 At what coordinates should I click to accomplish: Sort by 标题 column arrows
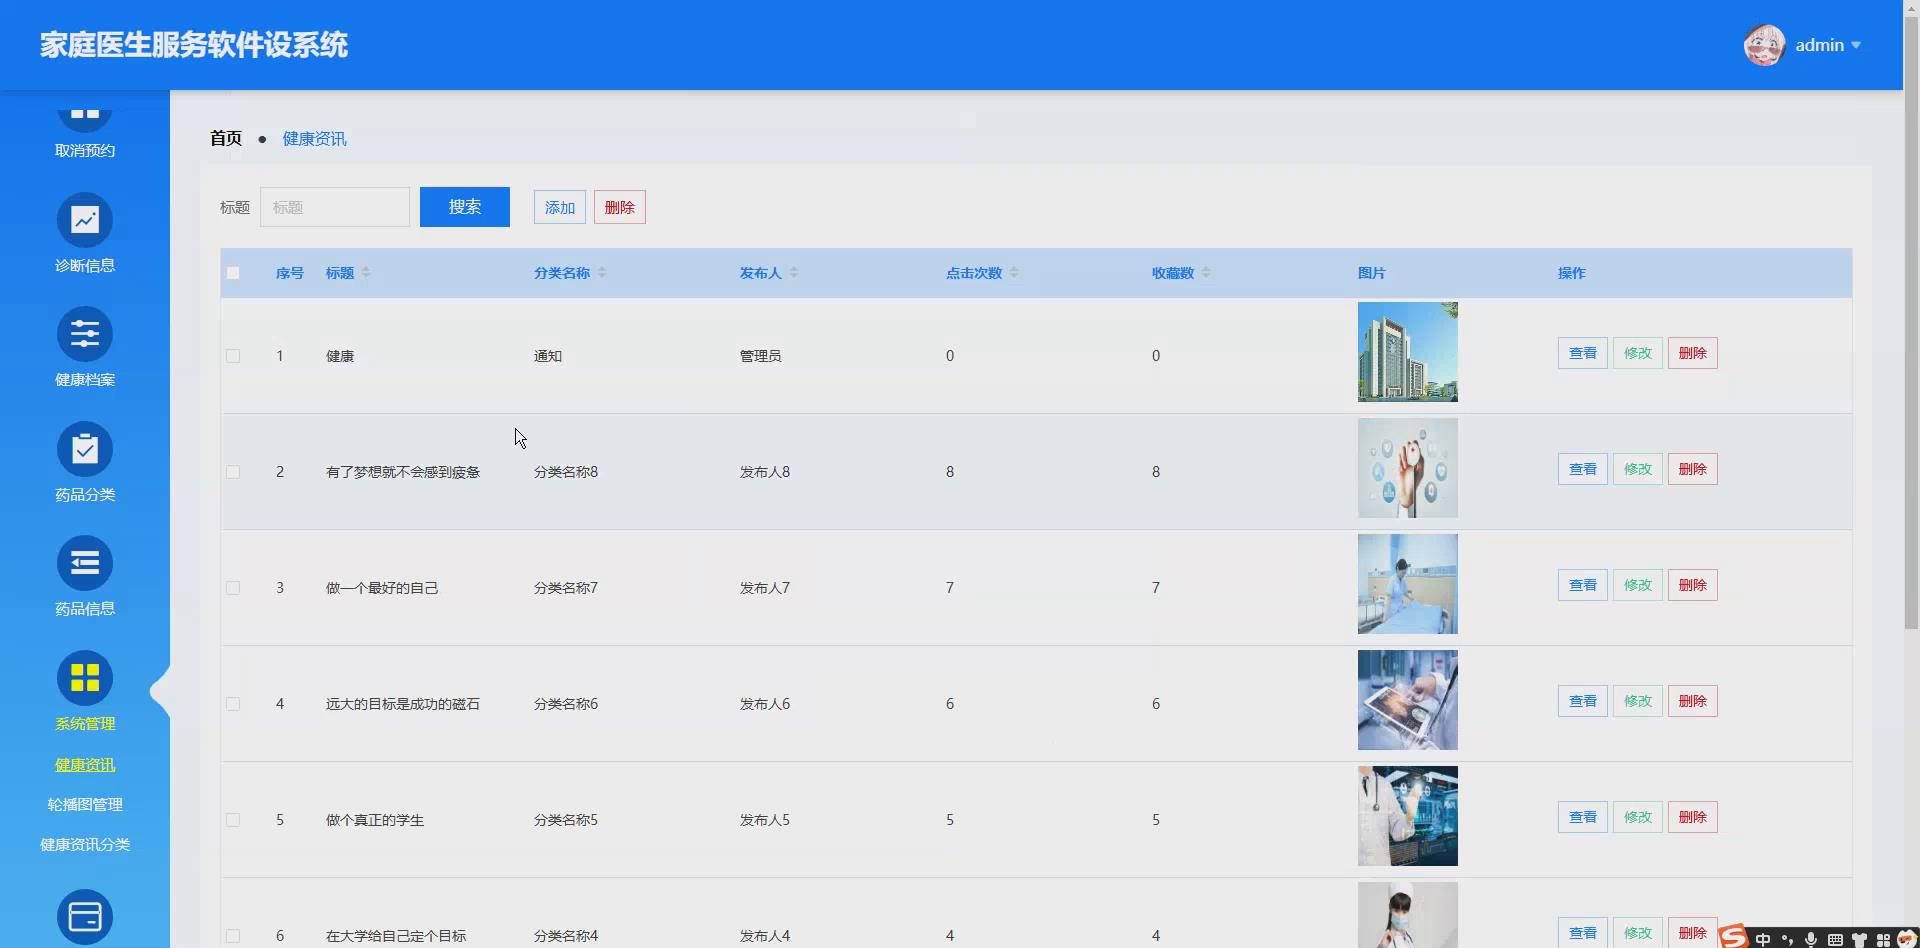click(x=366, y=272)
